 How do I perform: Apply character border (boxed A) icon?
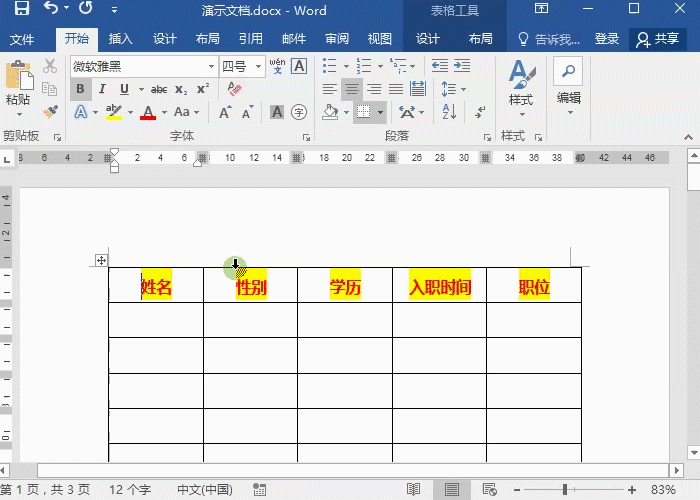(299, 66)
